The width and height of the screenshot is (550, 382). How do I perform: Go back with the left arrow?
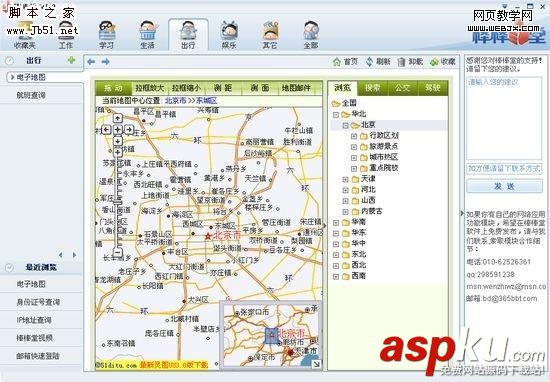point(91,62)
